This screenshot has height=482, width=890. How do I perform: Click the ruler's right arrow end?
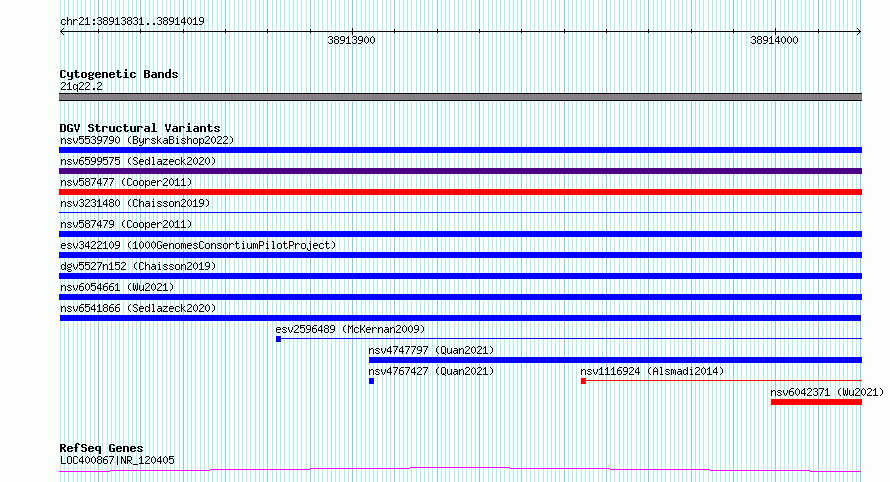859,31
